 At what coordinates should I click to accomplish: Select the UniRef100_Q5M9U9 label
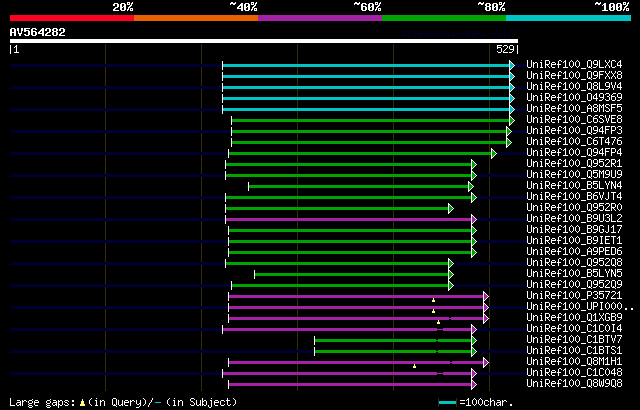coord(574,174)
